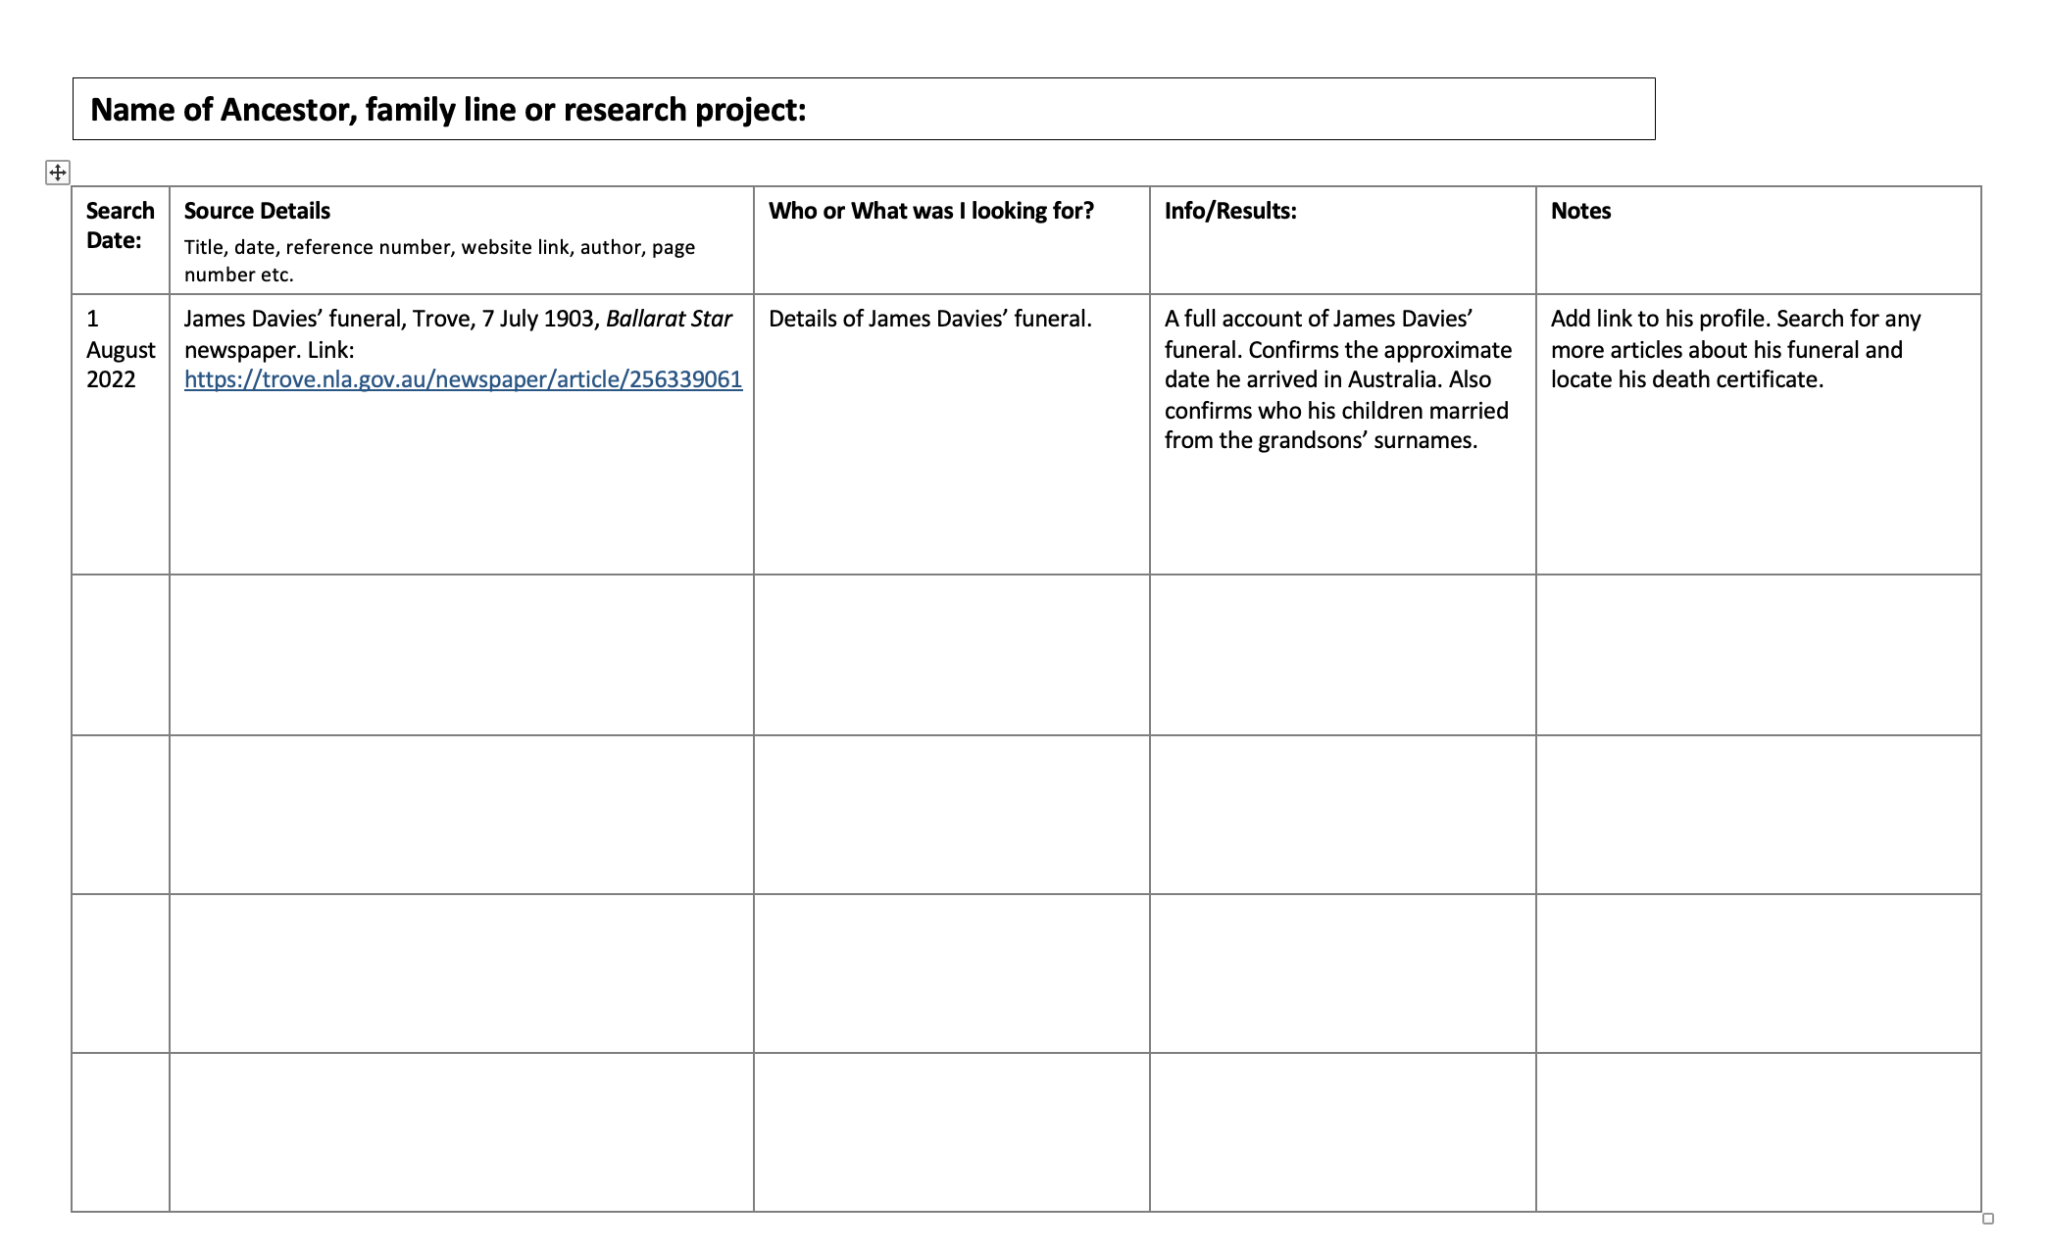Select the Source Details header text
The height and width of the screenshot is (1250, 2048).
tap(257, 211)
